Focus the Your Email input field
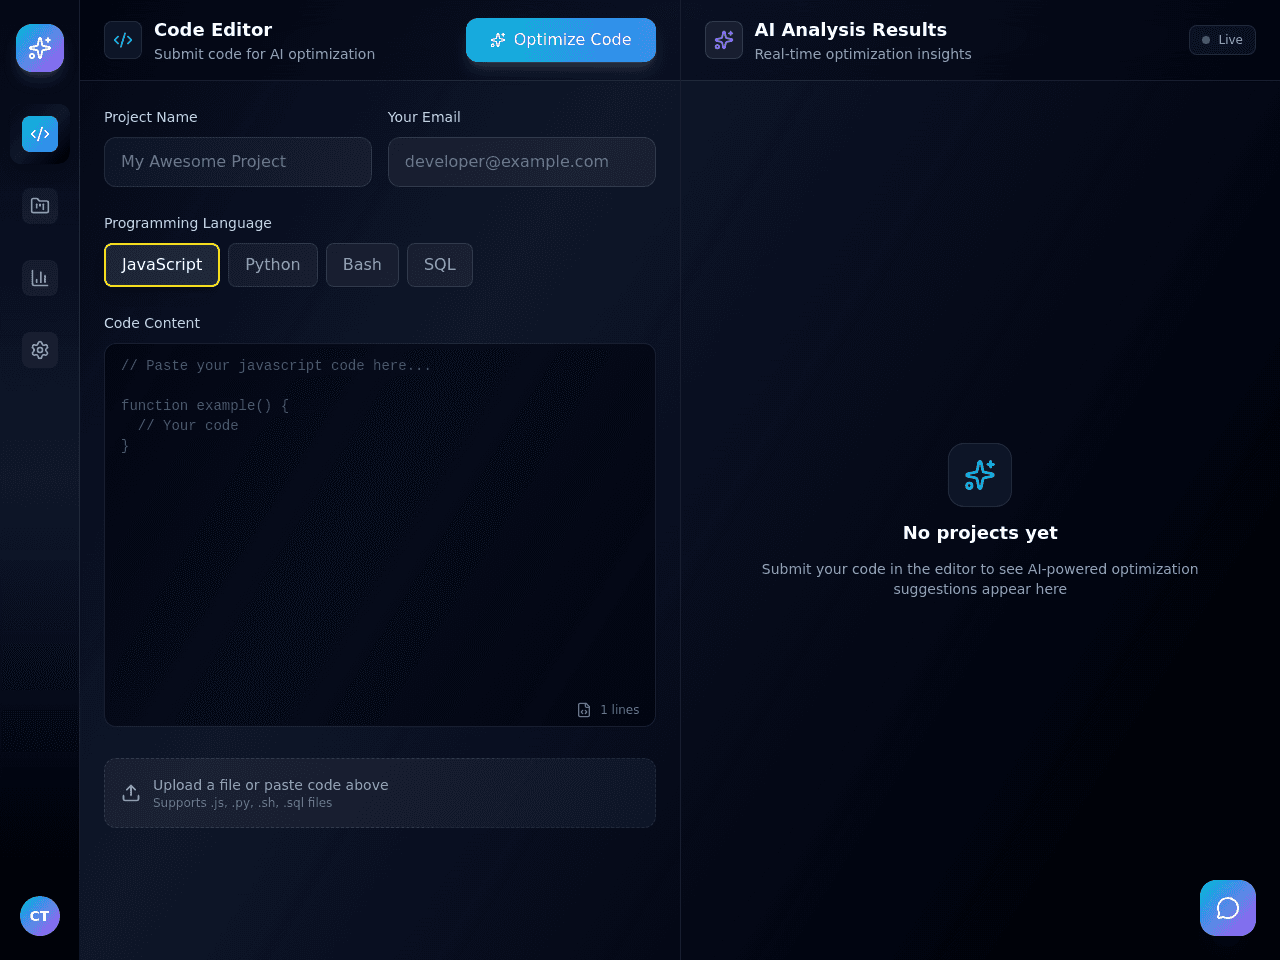1280x960 pixels. coord(522,162)
